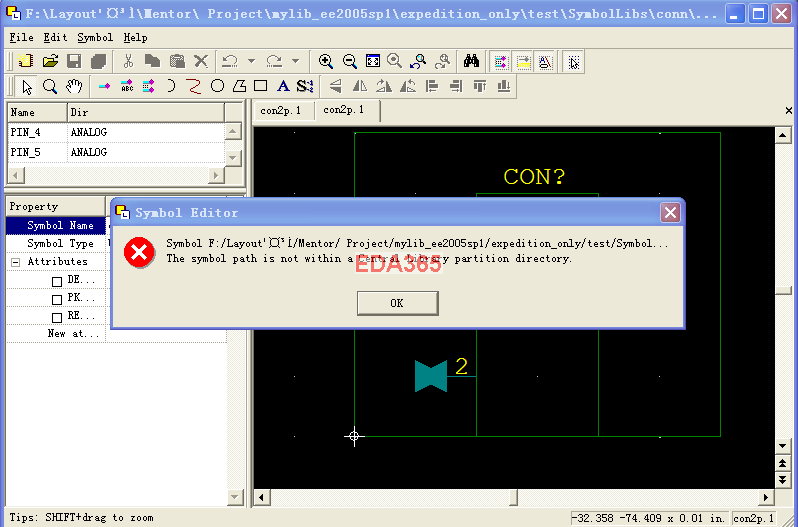This screenshot has width=798, height=527.
Task: Click the Zoom In magnifier icon
Action: (326, 62)
